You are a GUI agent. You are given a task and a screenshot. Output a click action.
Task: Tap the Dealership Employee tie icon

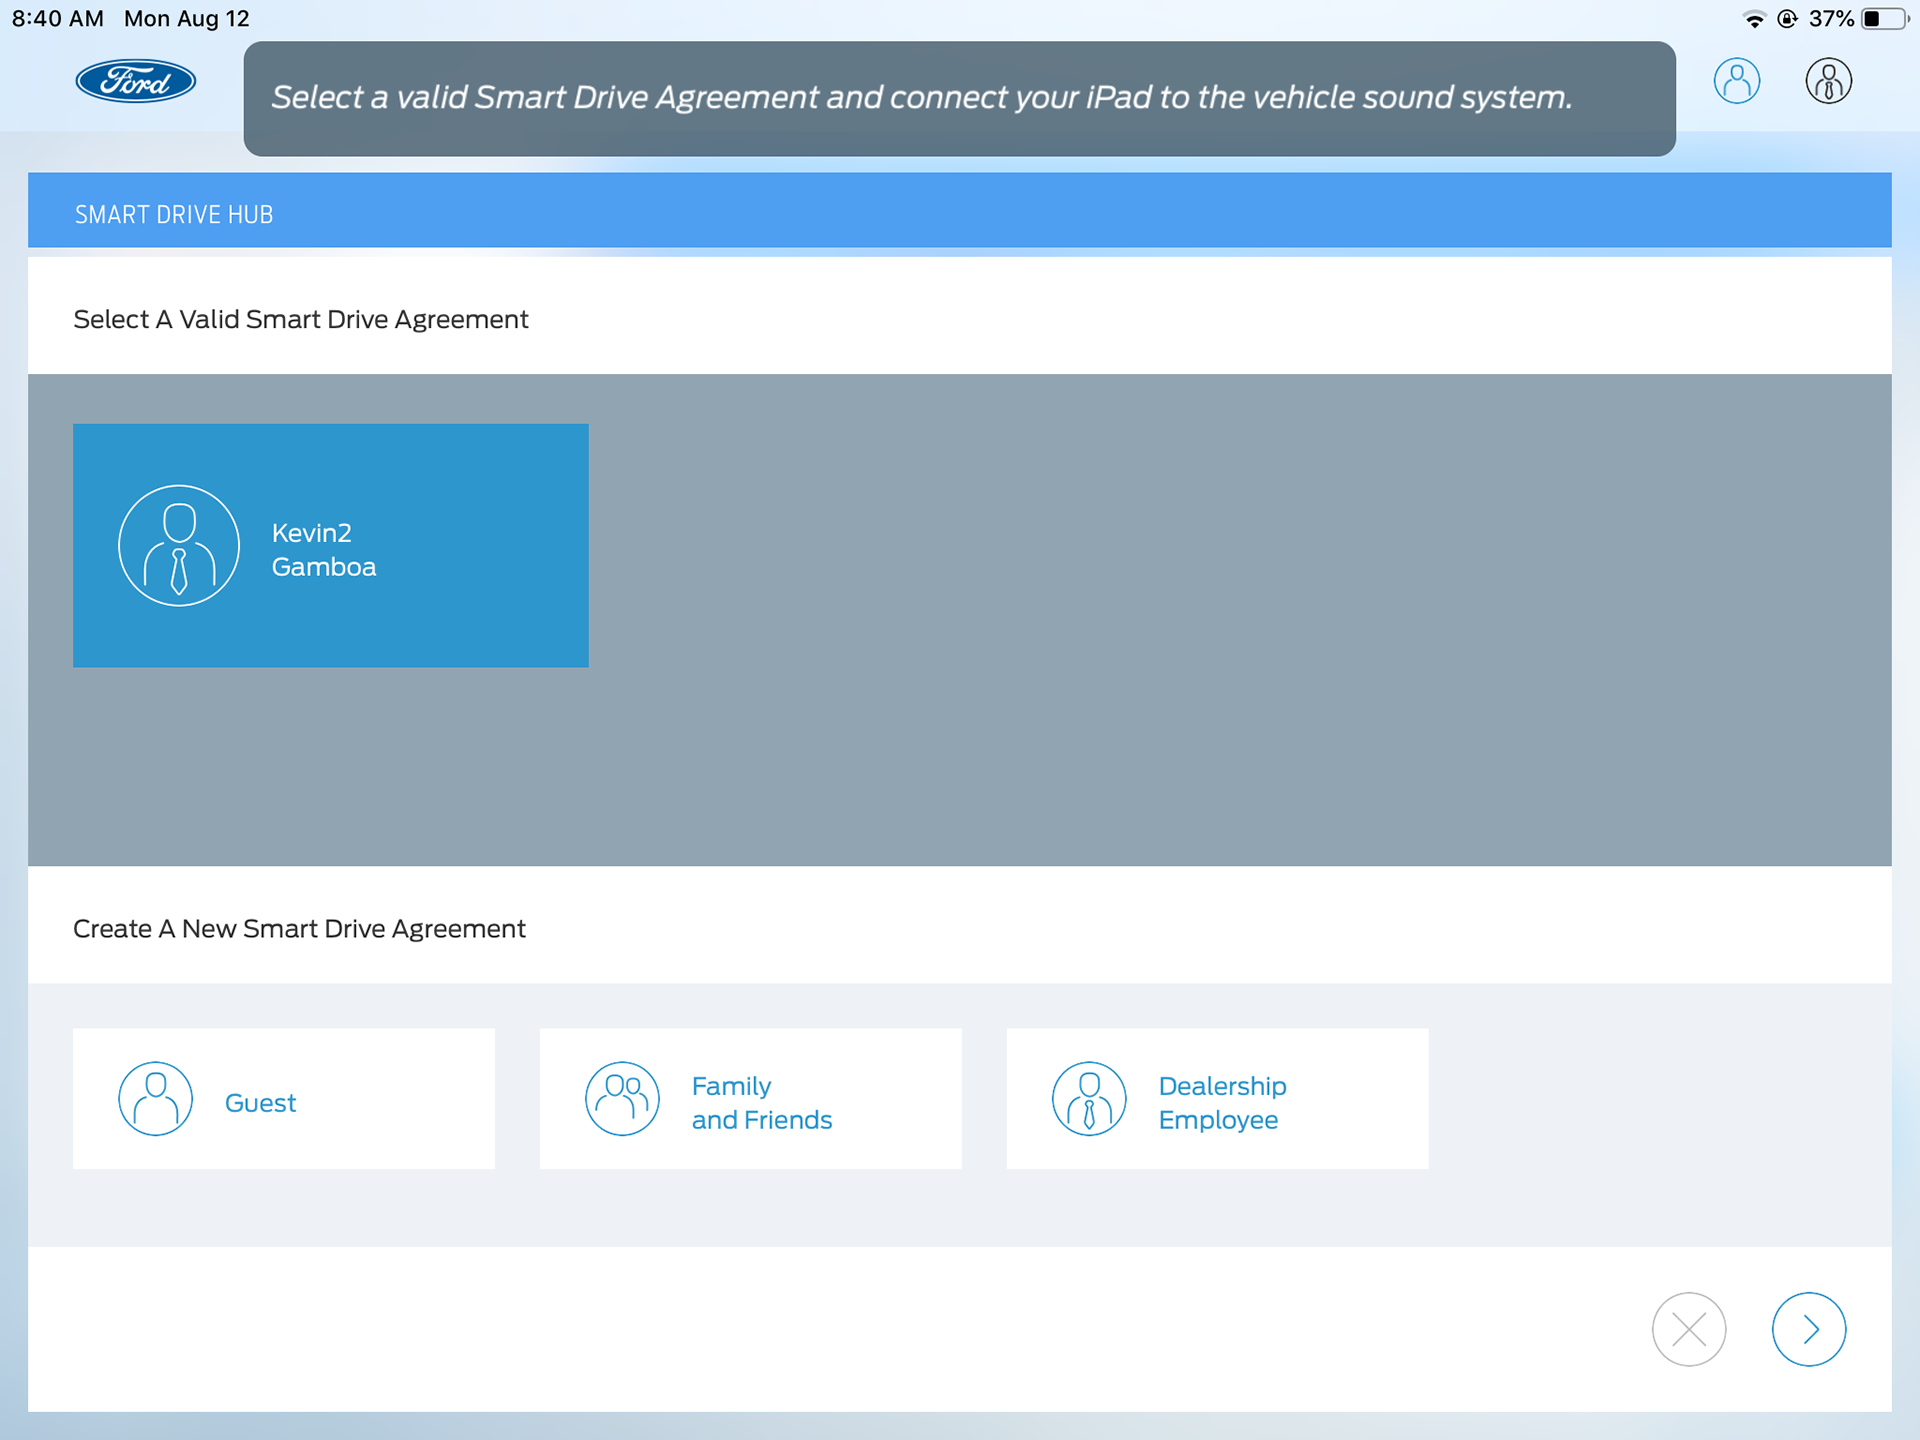(1089, 1098)
